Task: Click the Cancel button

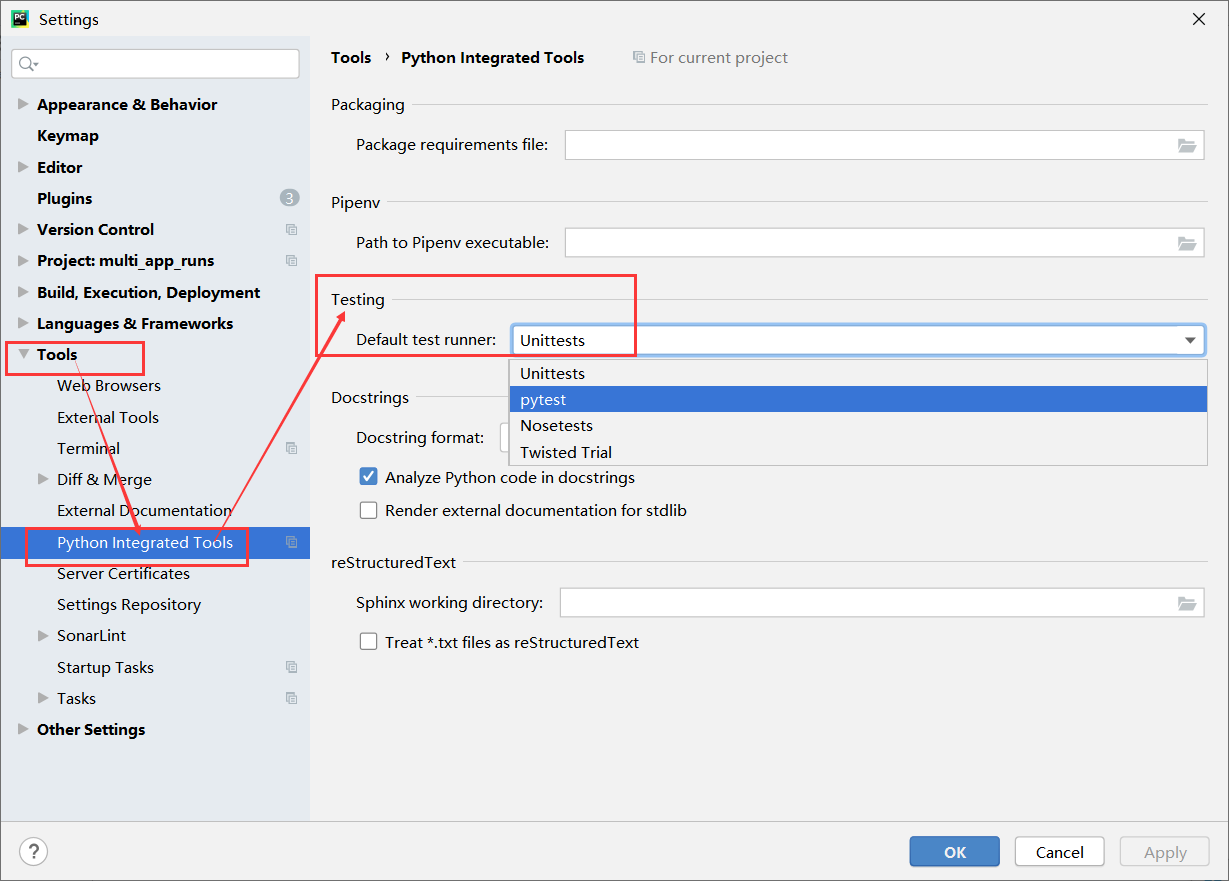Action: tap(1060, 852)
